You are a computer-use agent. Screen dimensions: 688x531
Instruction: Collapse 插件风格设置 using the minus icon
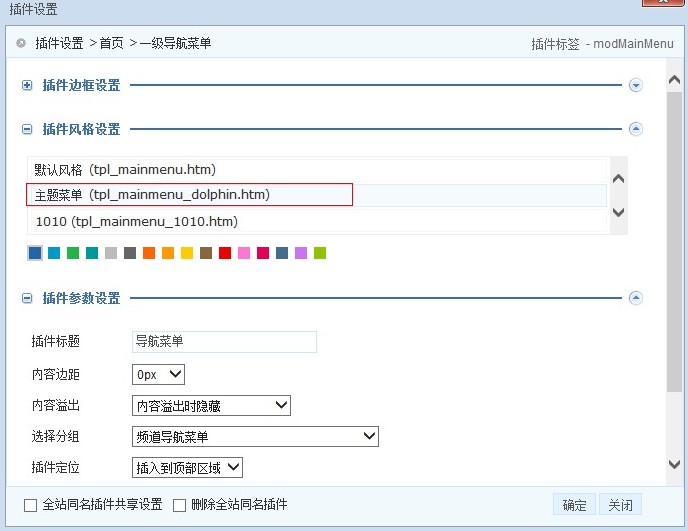(27, 129)
